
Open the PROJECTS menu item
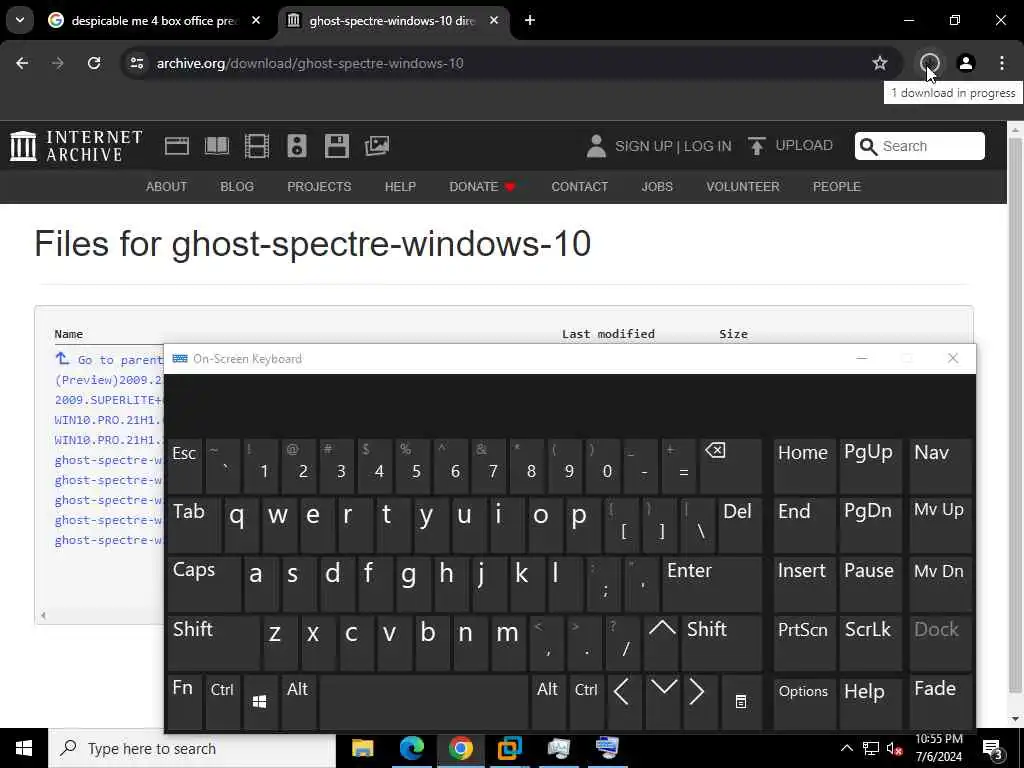pyautogui.click(x=319, y=187)
